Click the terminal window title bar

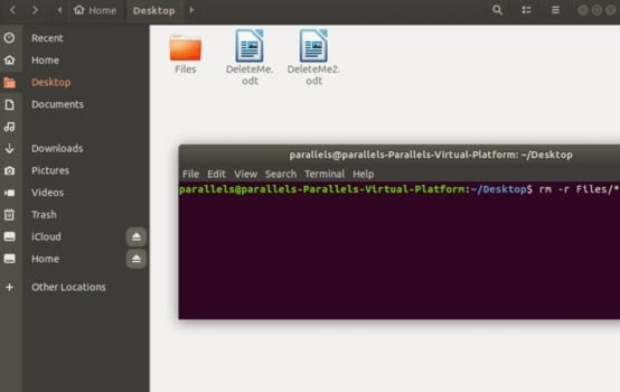(x=399, y=155)
